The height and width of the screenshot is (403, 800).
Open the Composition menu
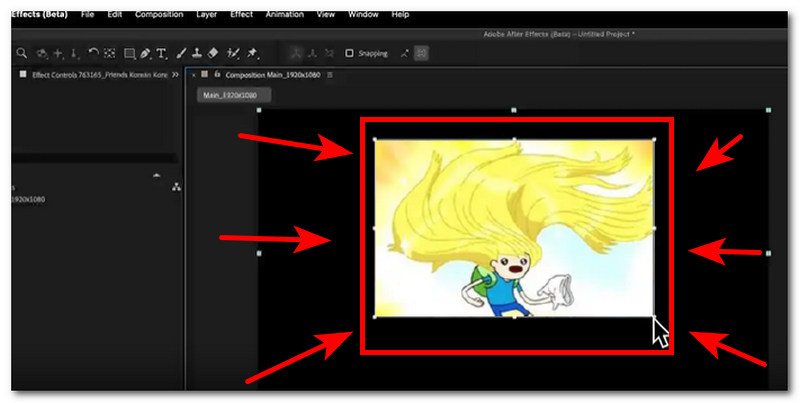click(x=159, y=14)
